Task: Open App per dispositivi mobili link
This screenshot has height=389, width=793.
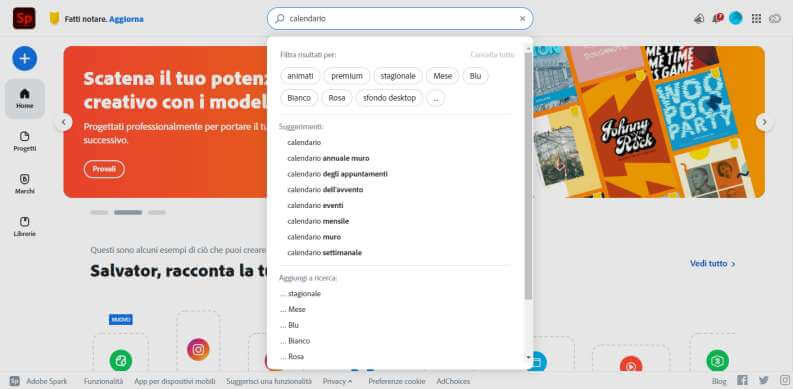Action: (175, 381)
